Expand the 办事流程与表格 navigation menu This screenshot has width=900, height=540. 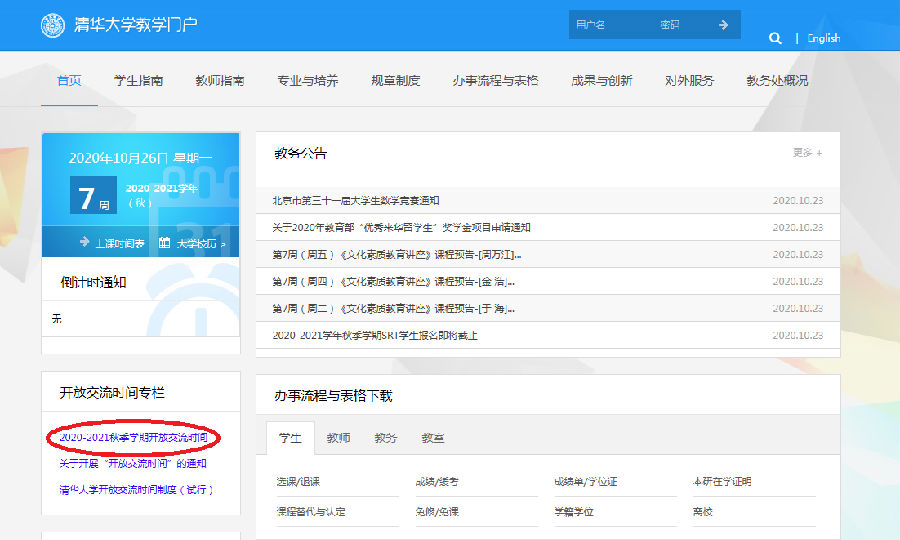[x=494, y=81]
